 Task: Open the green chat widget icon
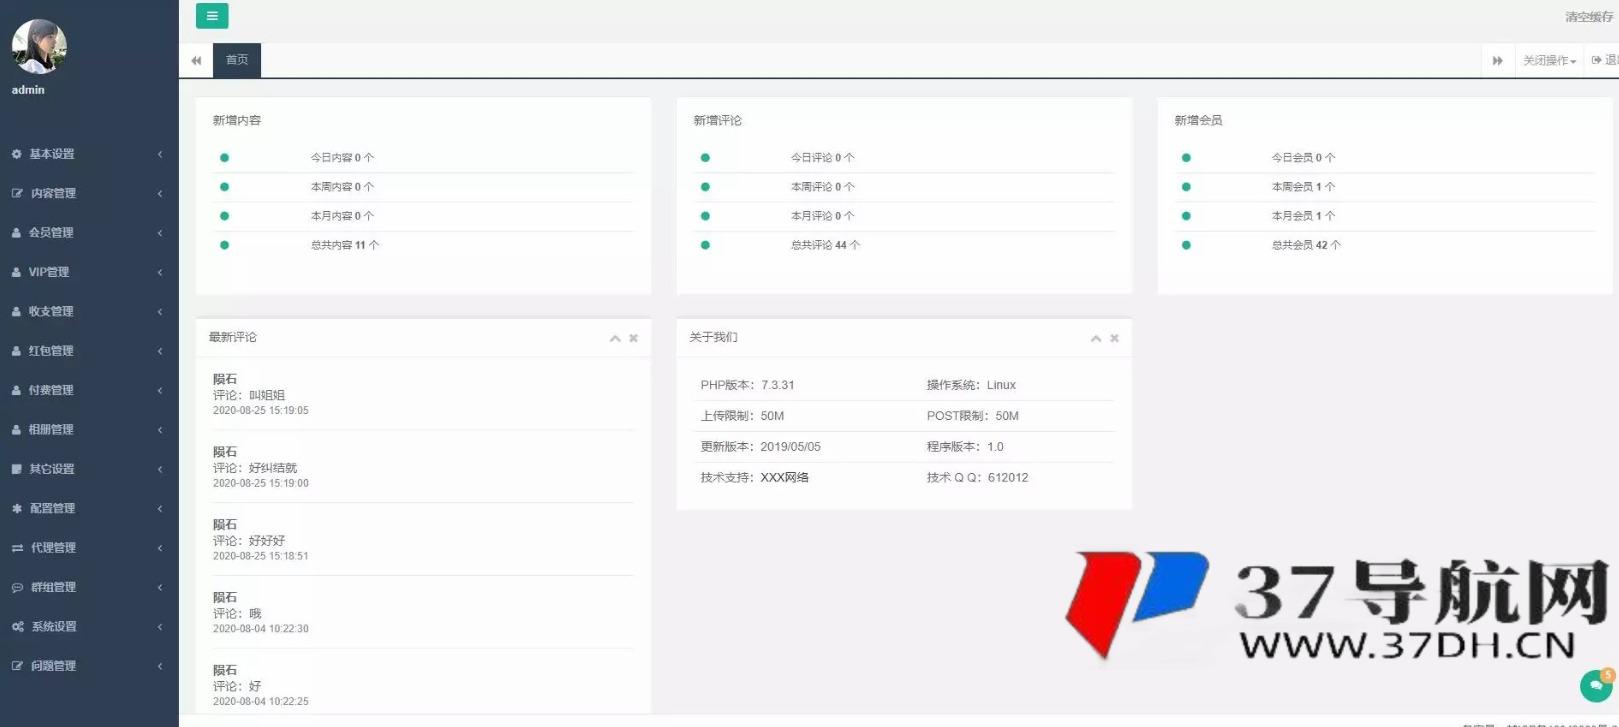click(1596, 685)
